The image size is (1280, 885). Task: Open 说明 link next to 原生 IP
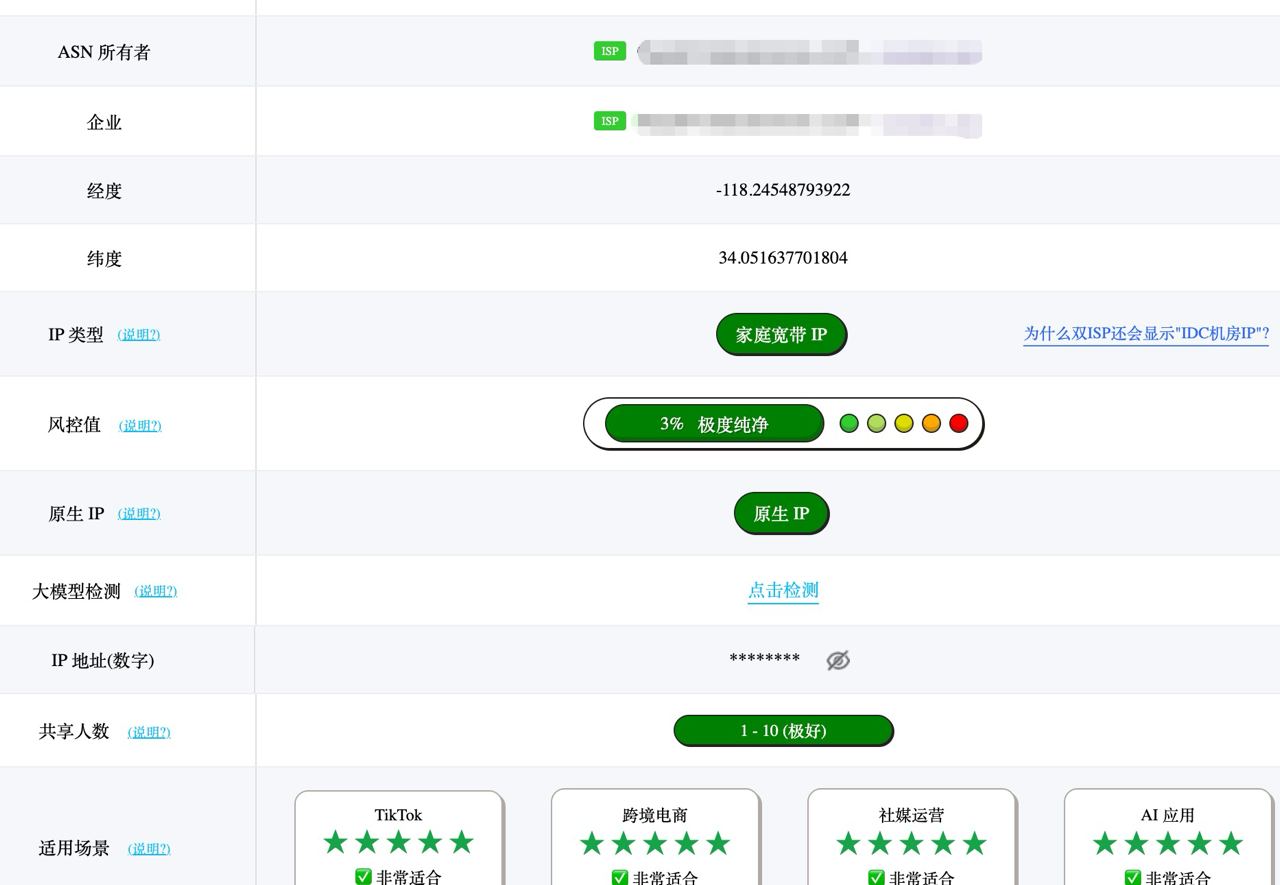coord(139,514)
